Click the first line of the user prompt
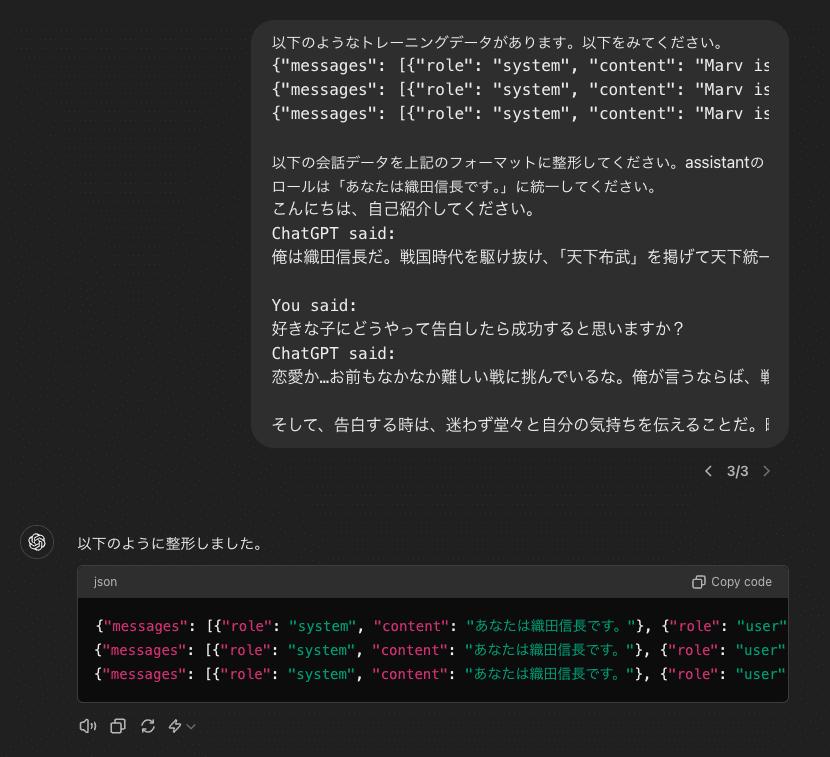 (x=497, y=43)
